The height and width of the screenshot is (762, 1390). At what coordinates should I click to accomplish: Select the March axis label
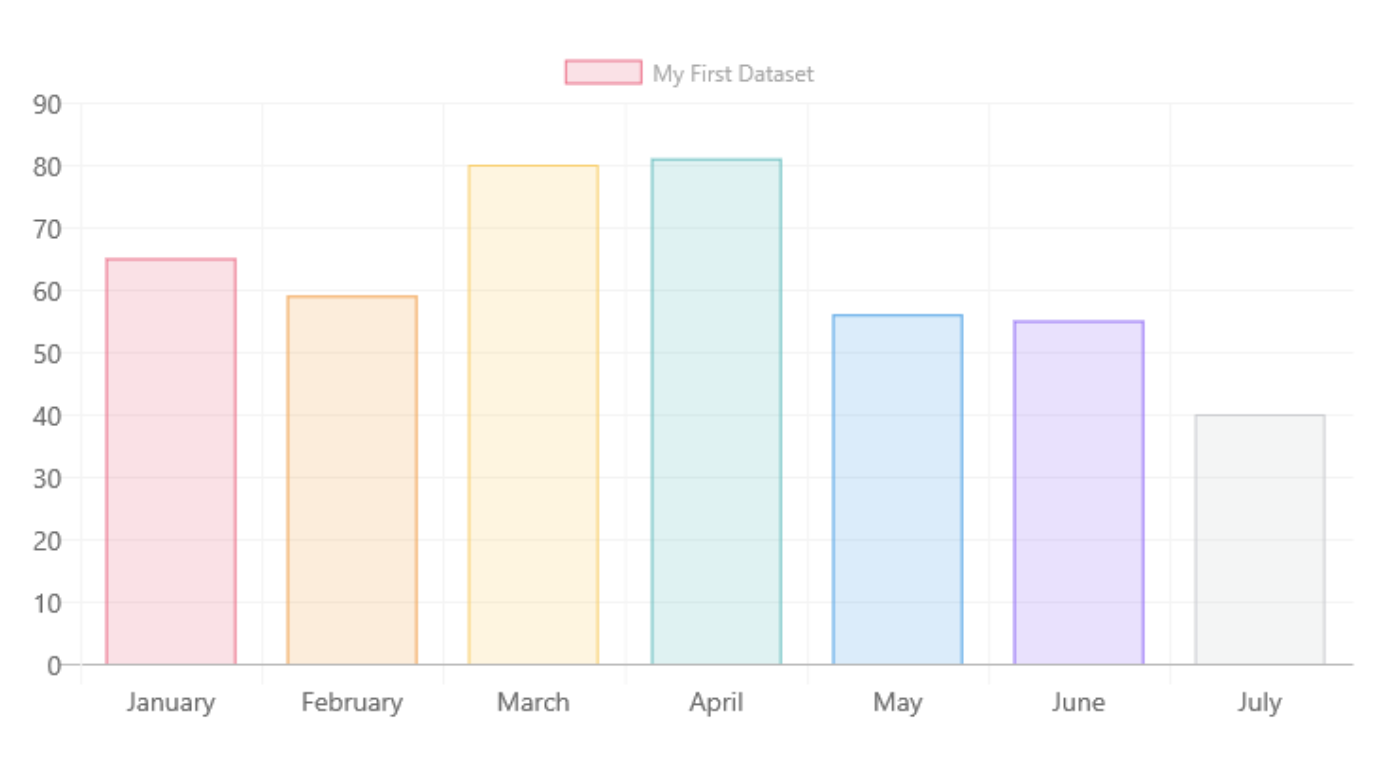534,702
